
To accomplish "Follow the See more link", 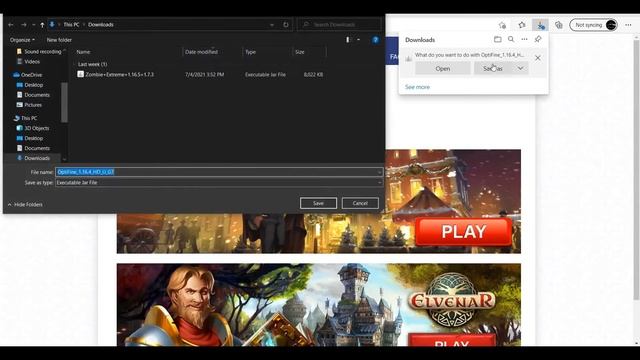I will click(417, 87).
